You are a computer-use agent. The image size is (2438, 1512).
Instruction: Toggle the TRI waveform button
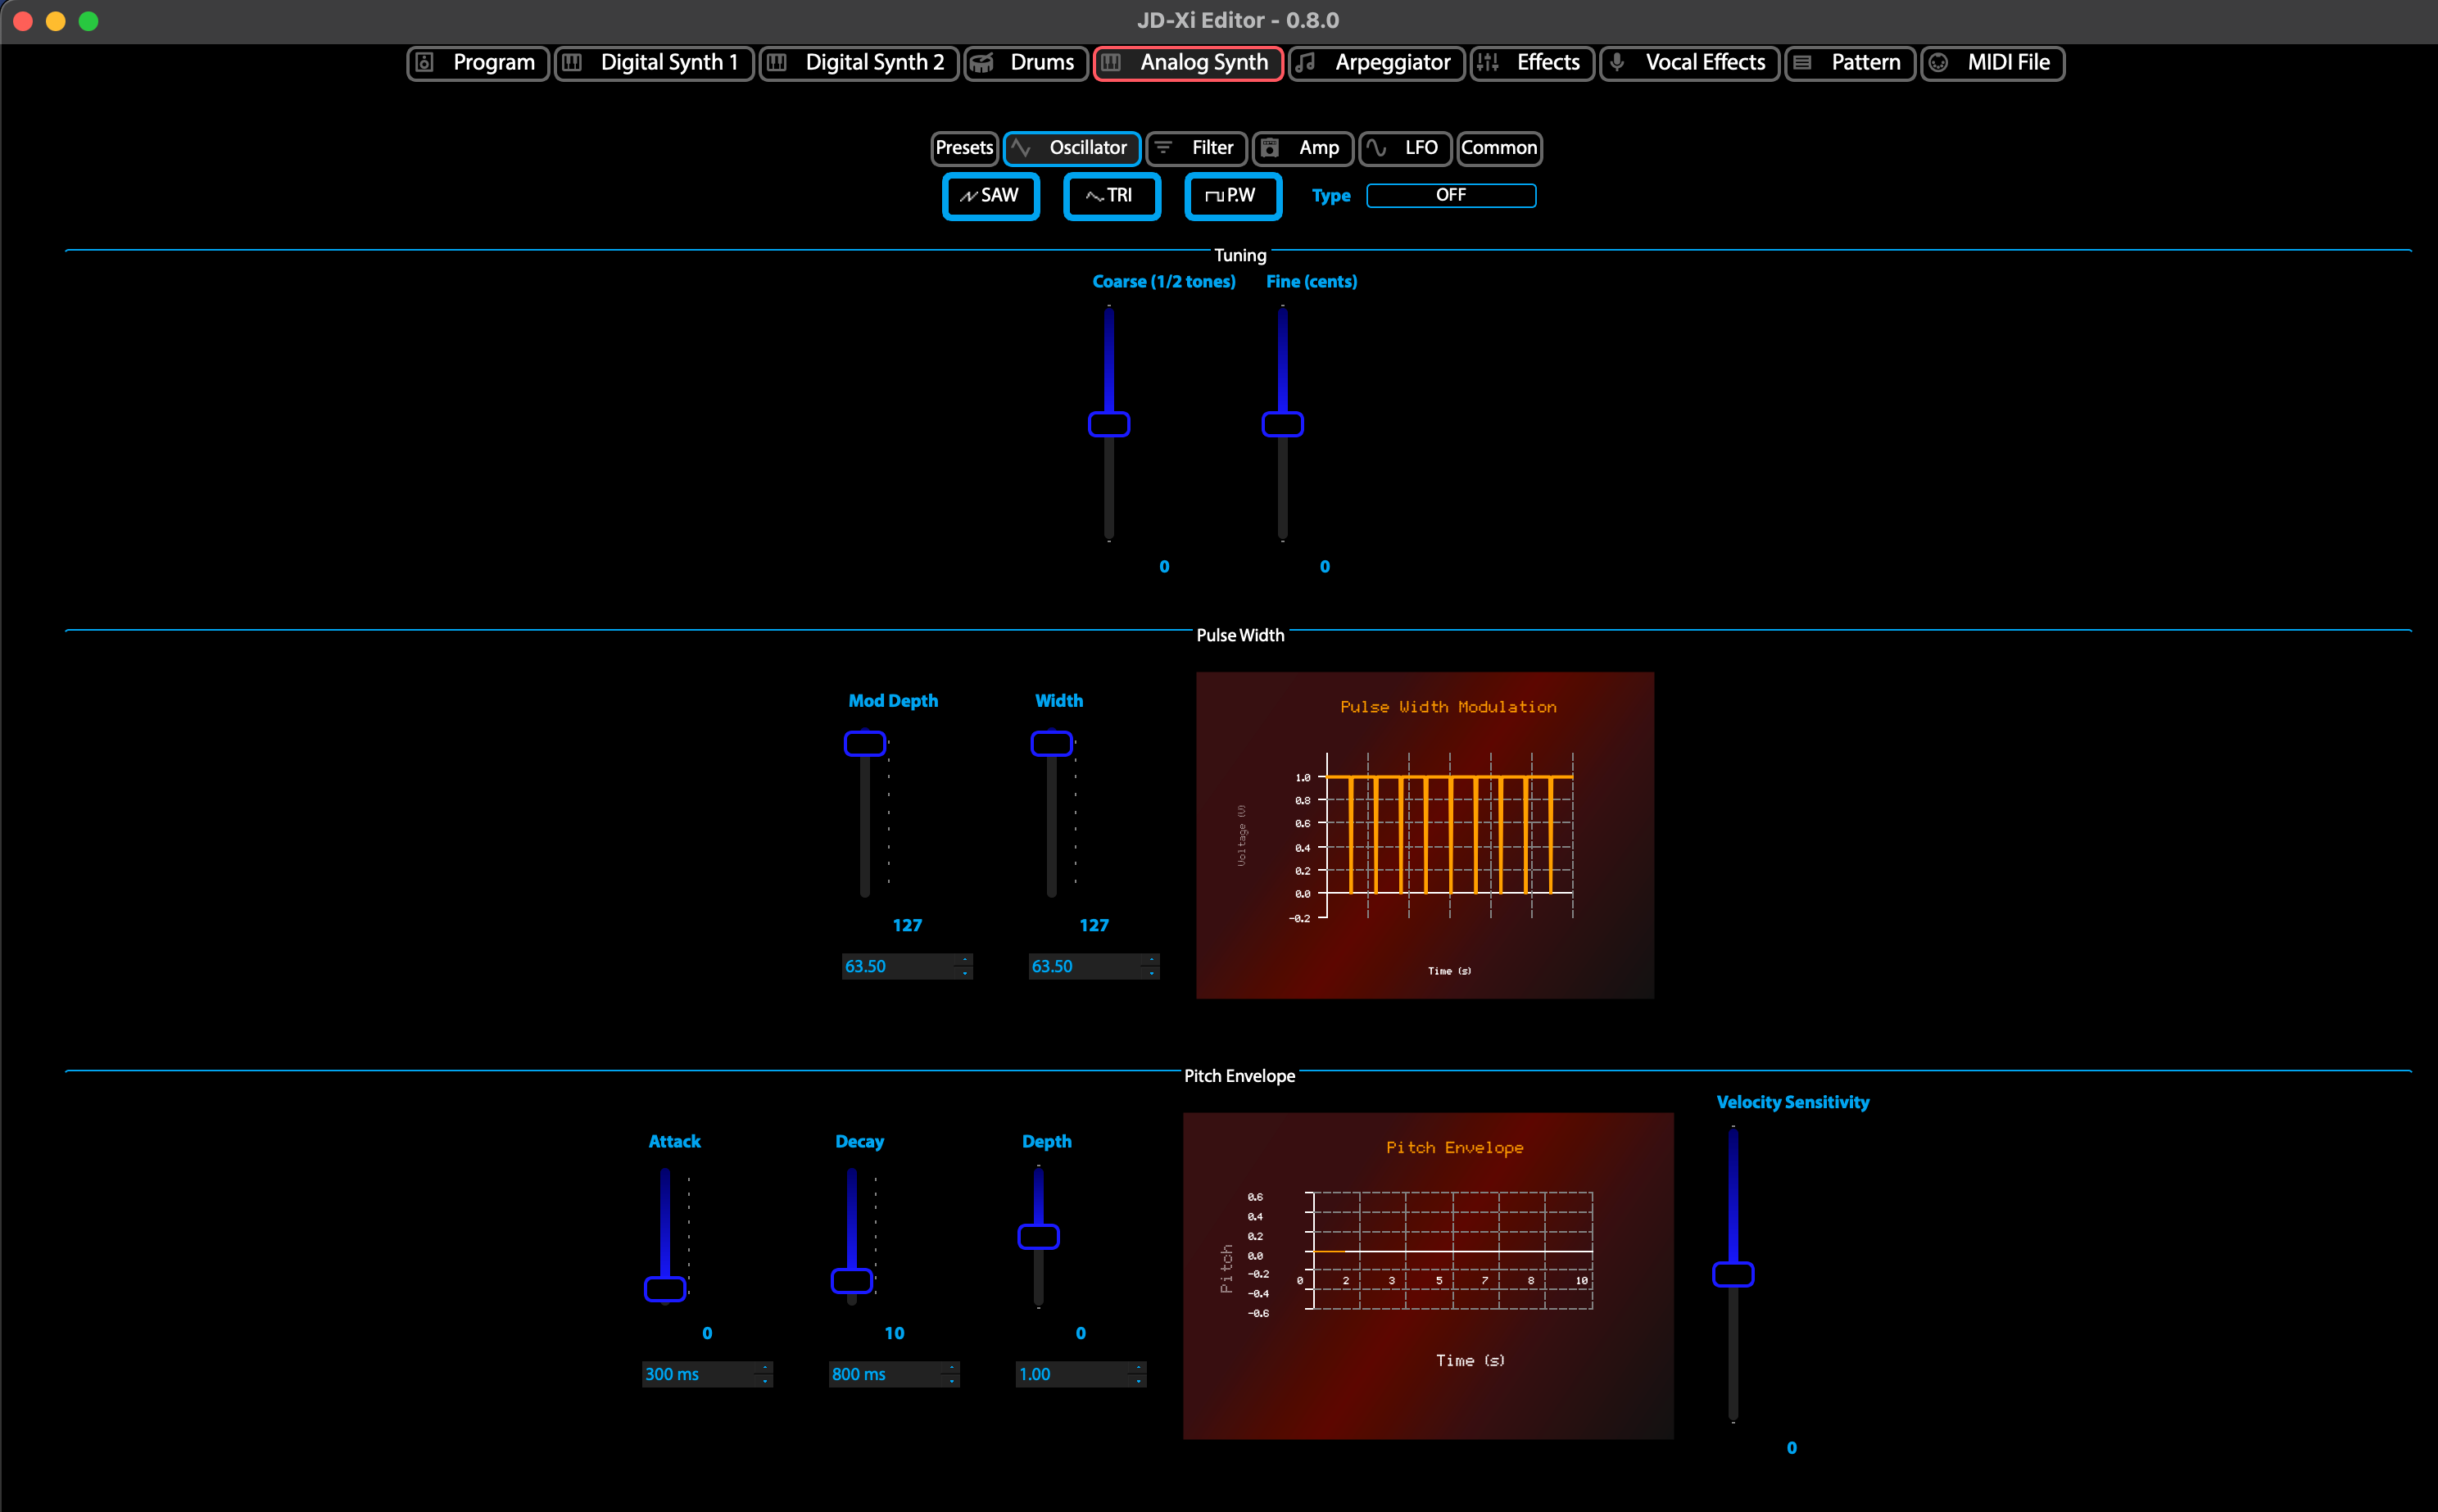1111,196
